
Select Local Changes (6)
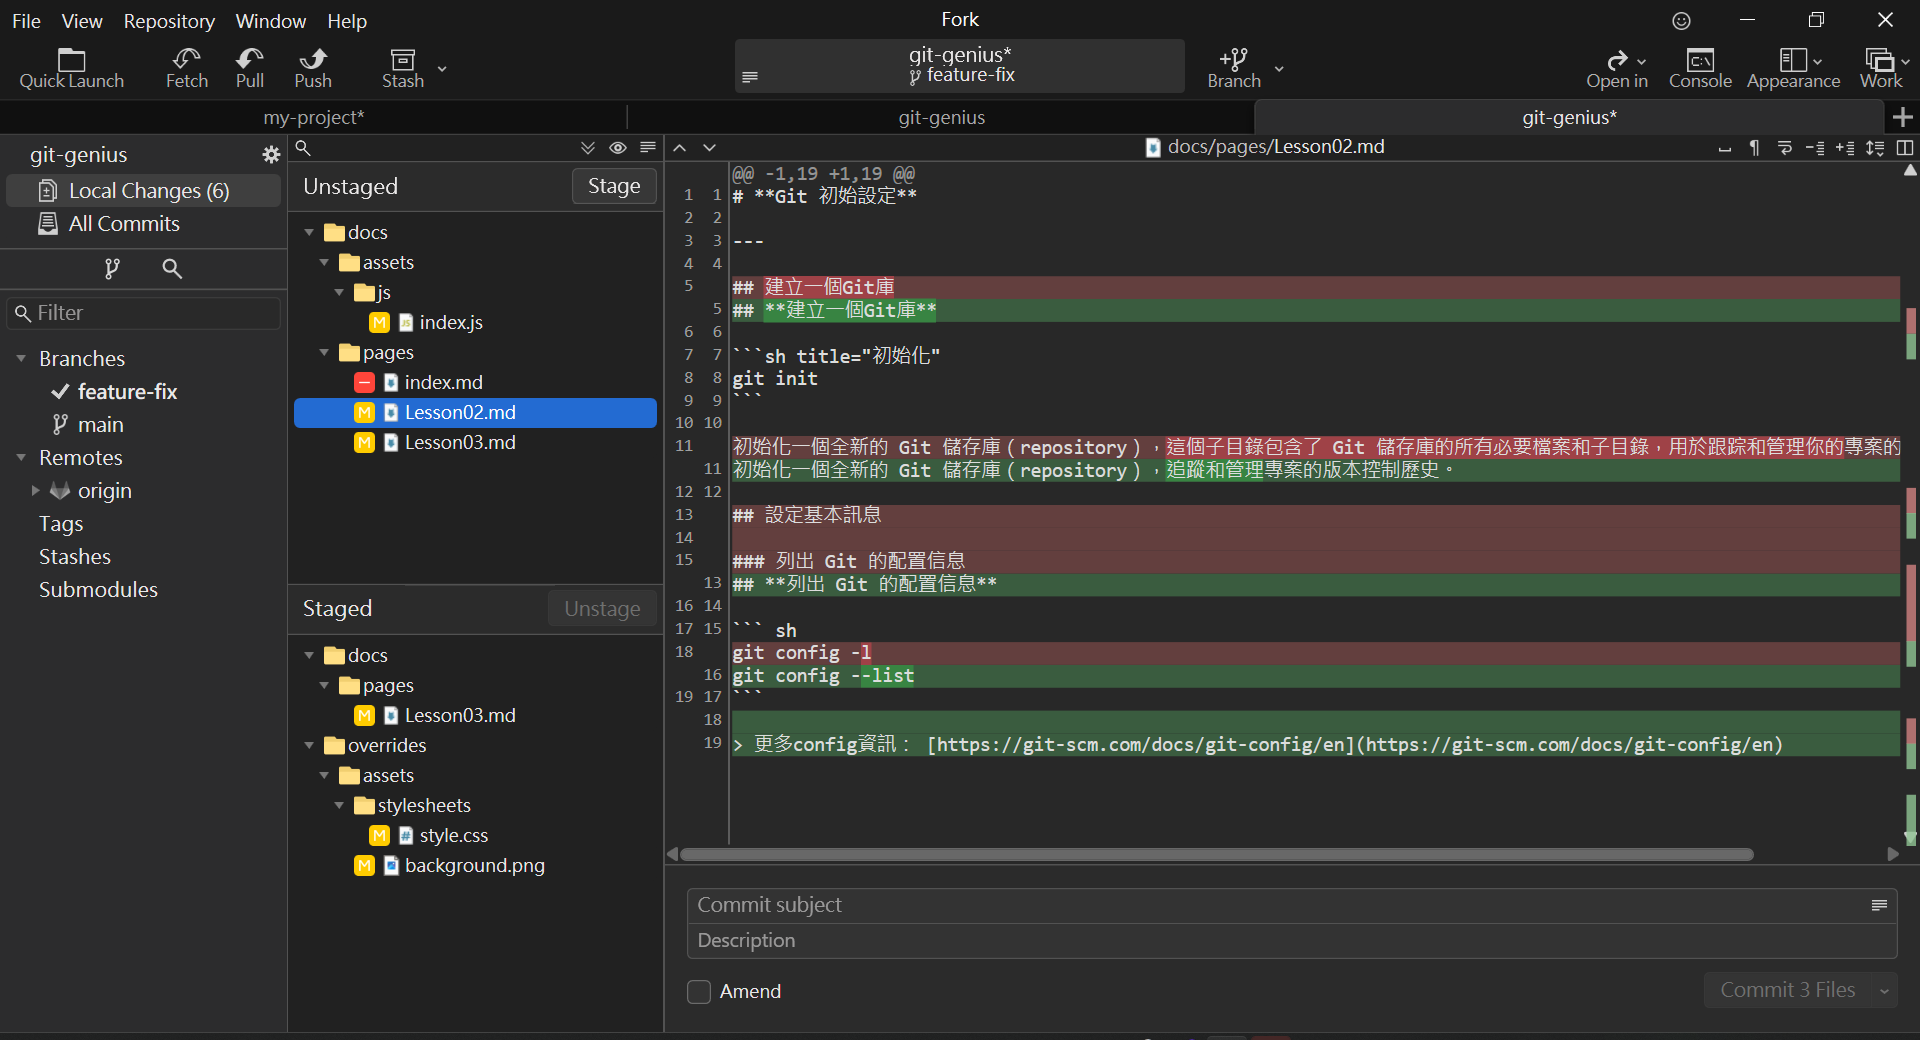point(143,191)
